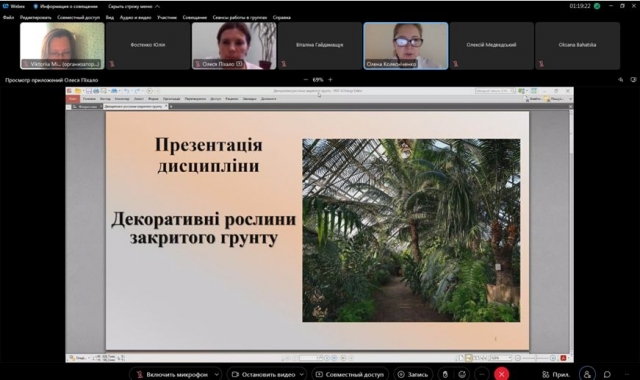Click the open folder icon in PDF editor
The height and width of the screenshot is (380, 640).
coord(78,91)
